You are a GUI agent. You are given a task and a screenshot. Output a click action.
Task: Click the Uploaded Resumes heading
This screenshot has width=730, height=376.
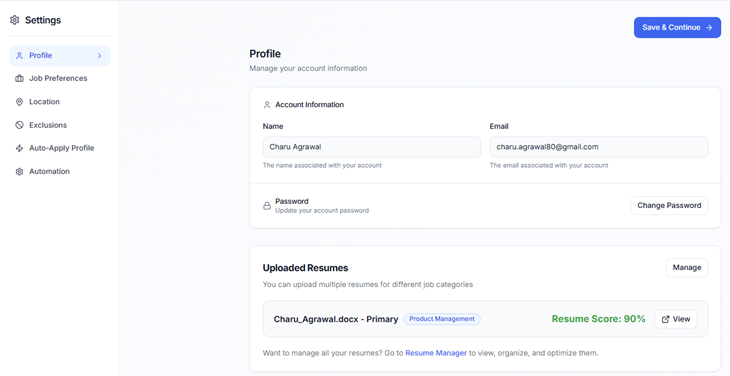tap(305, 268)
